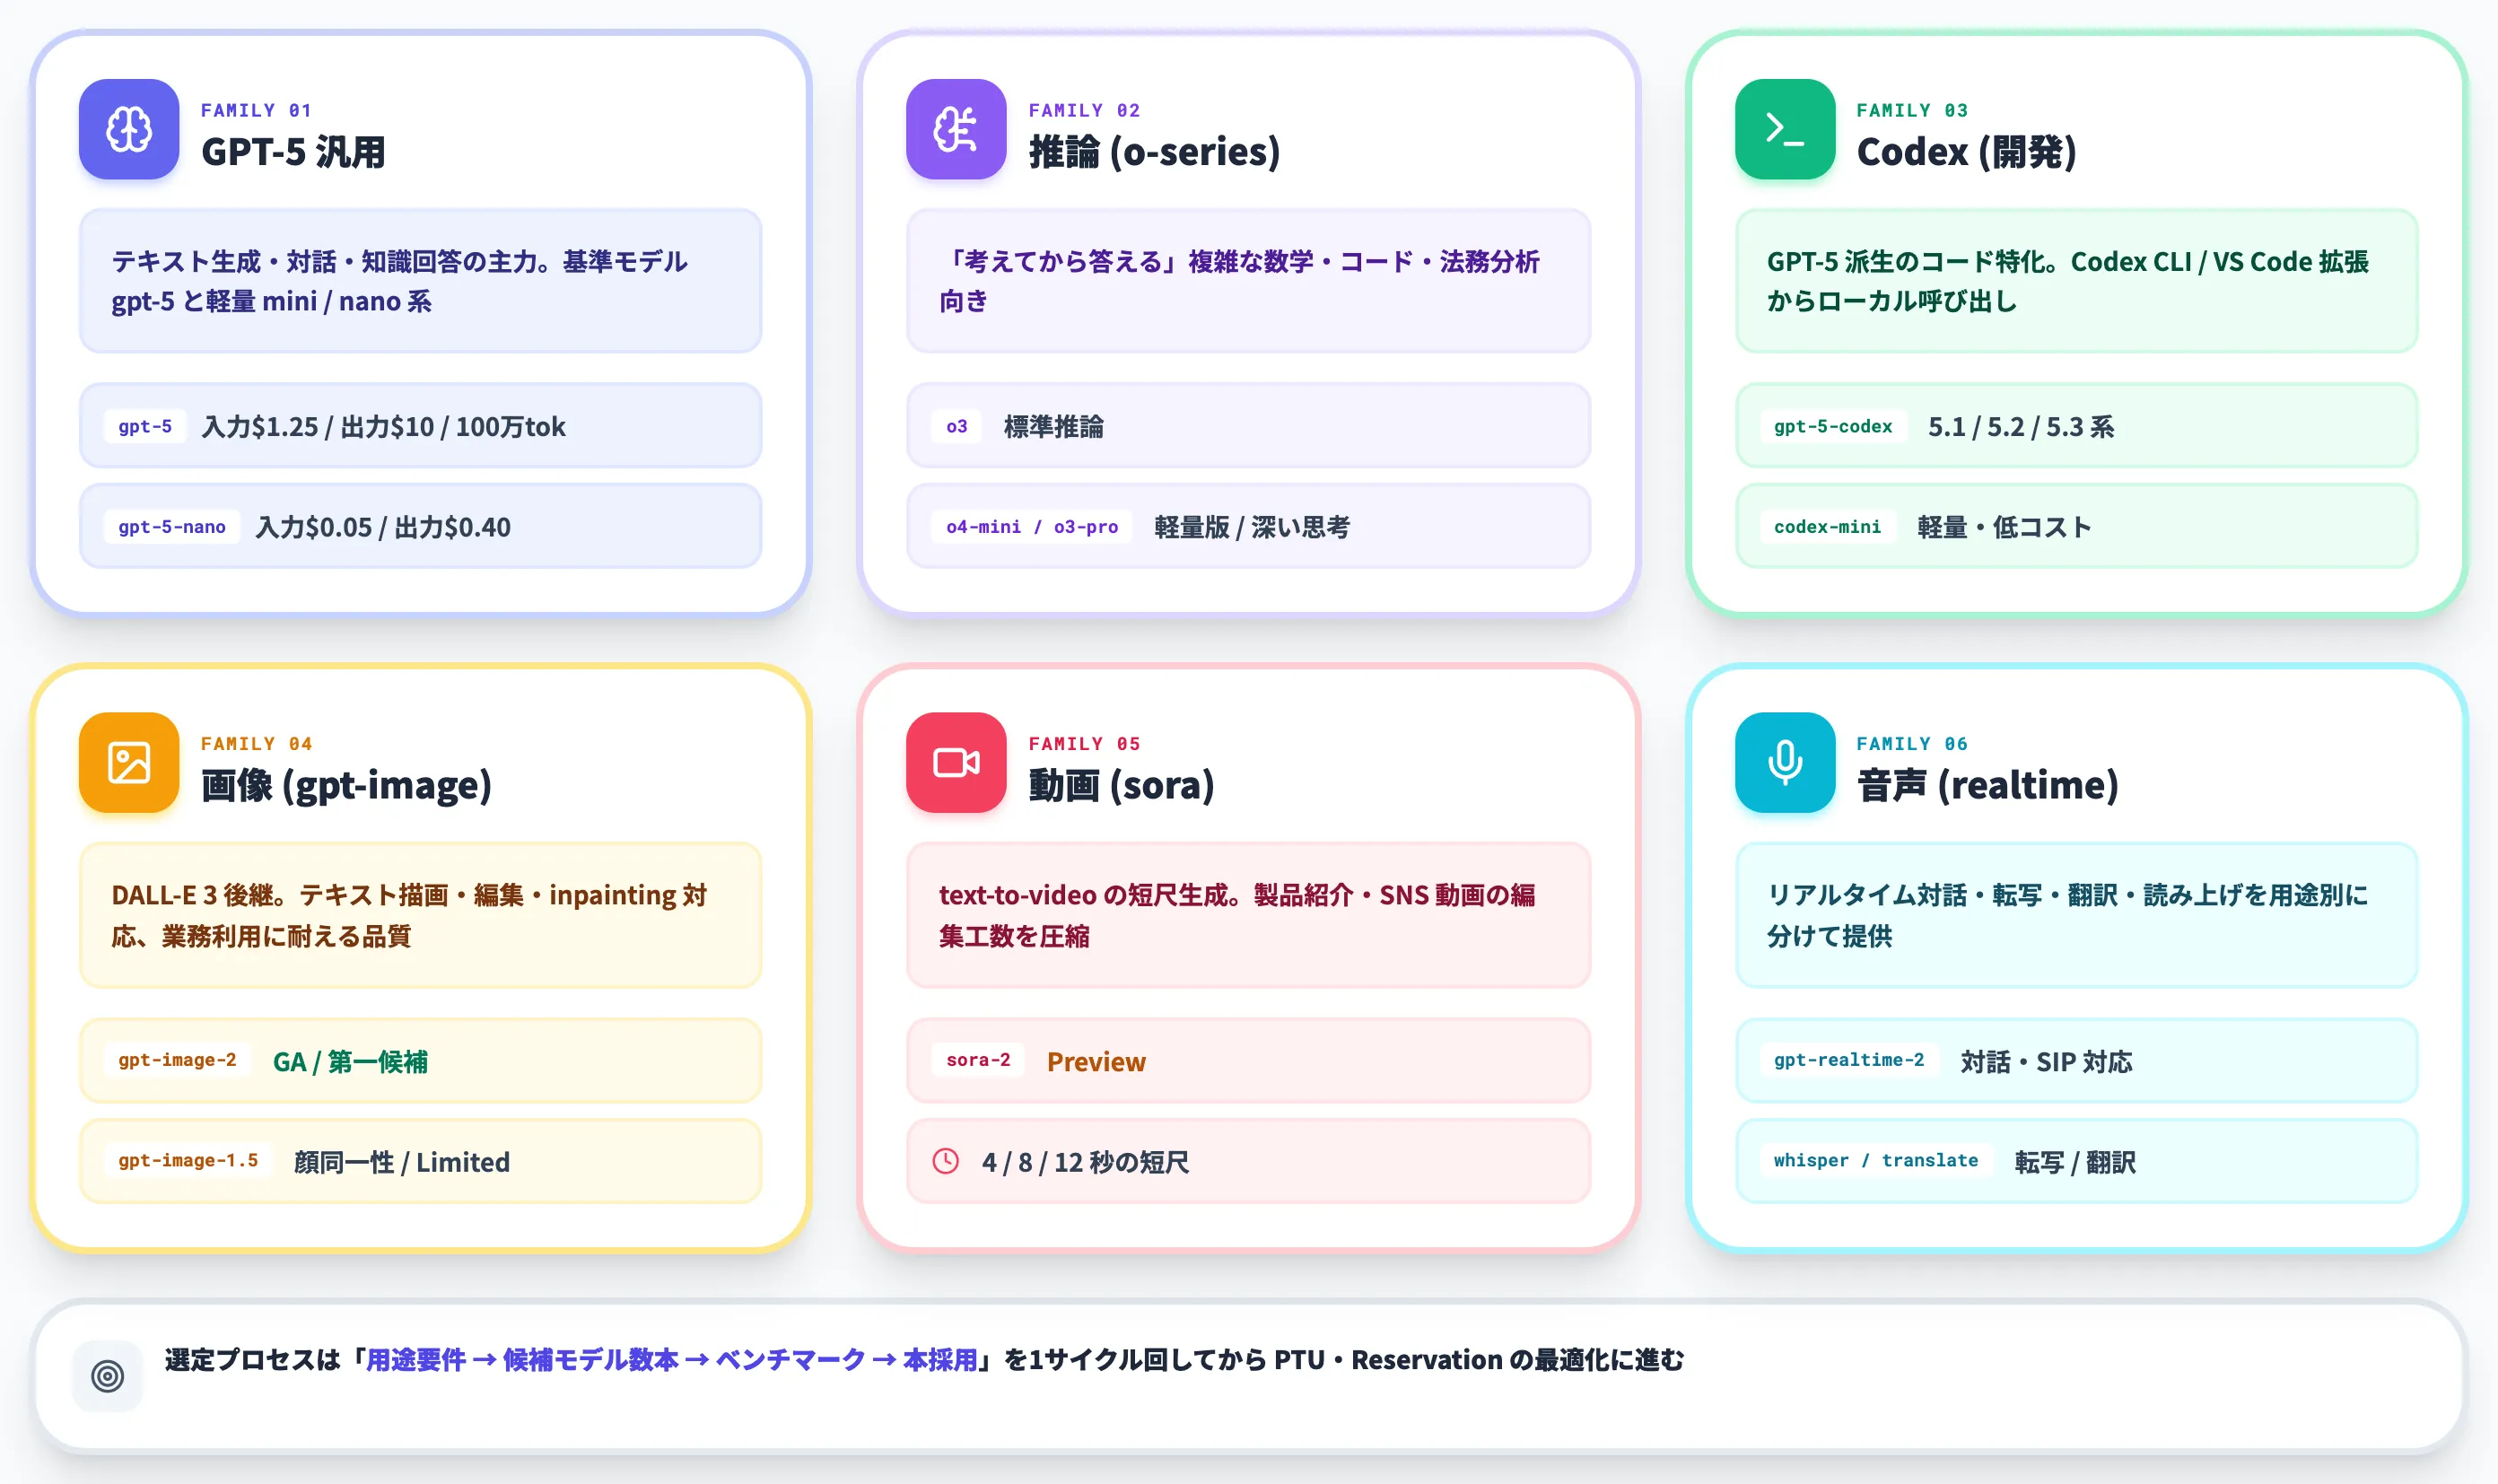Click the clock icon beside 4 / 8 / 12 秒の短尺
The width and height of the screenshot is (2498, 1484).
pyautogui.click(x=946, y=1161)
